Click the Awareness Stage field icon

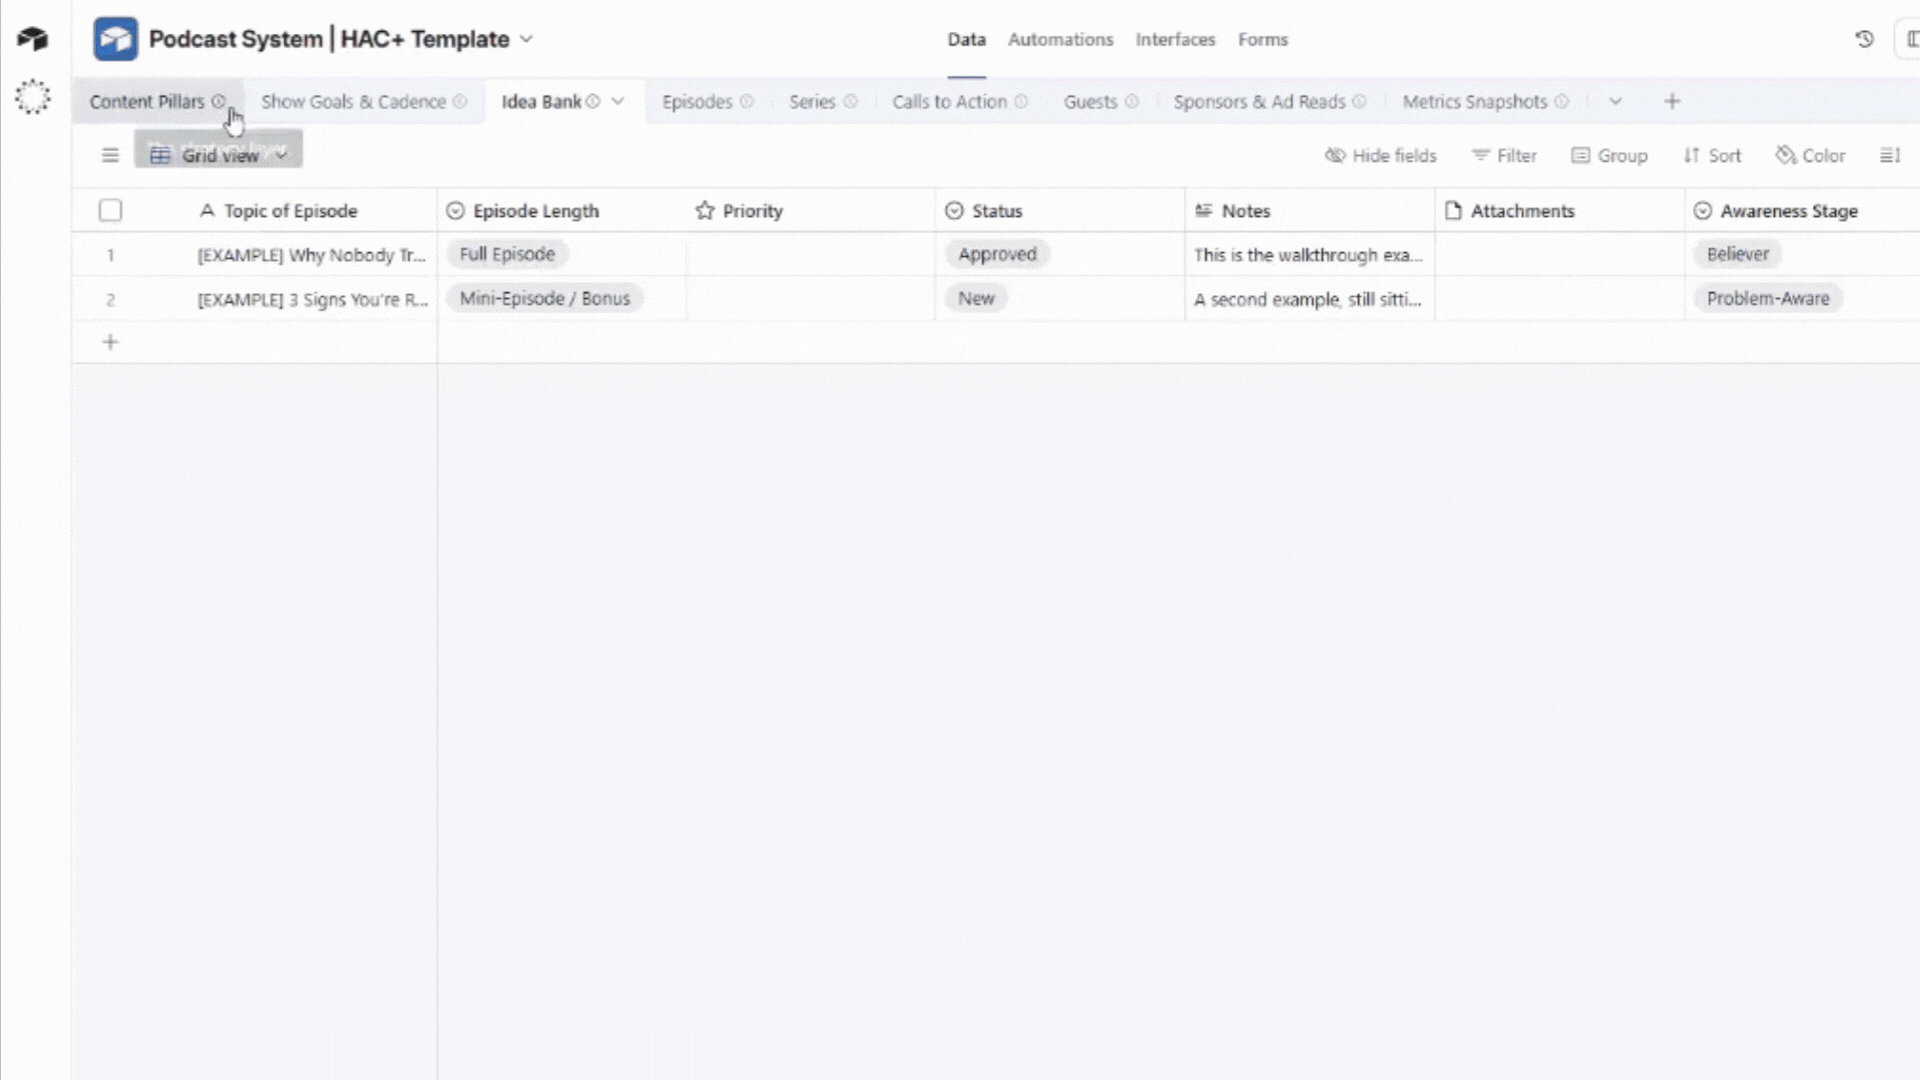(x=1703, y=211)
